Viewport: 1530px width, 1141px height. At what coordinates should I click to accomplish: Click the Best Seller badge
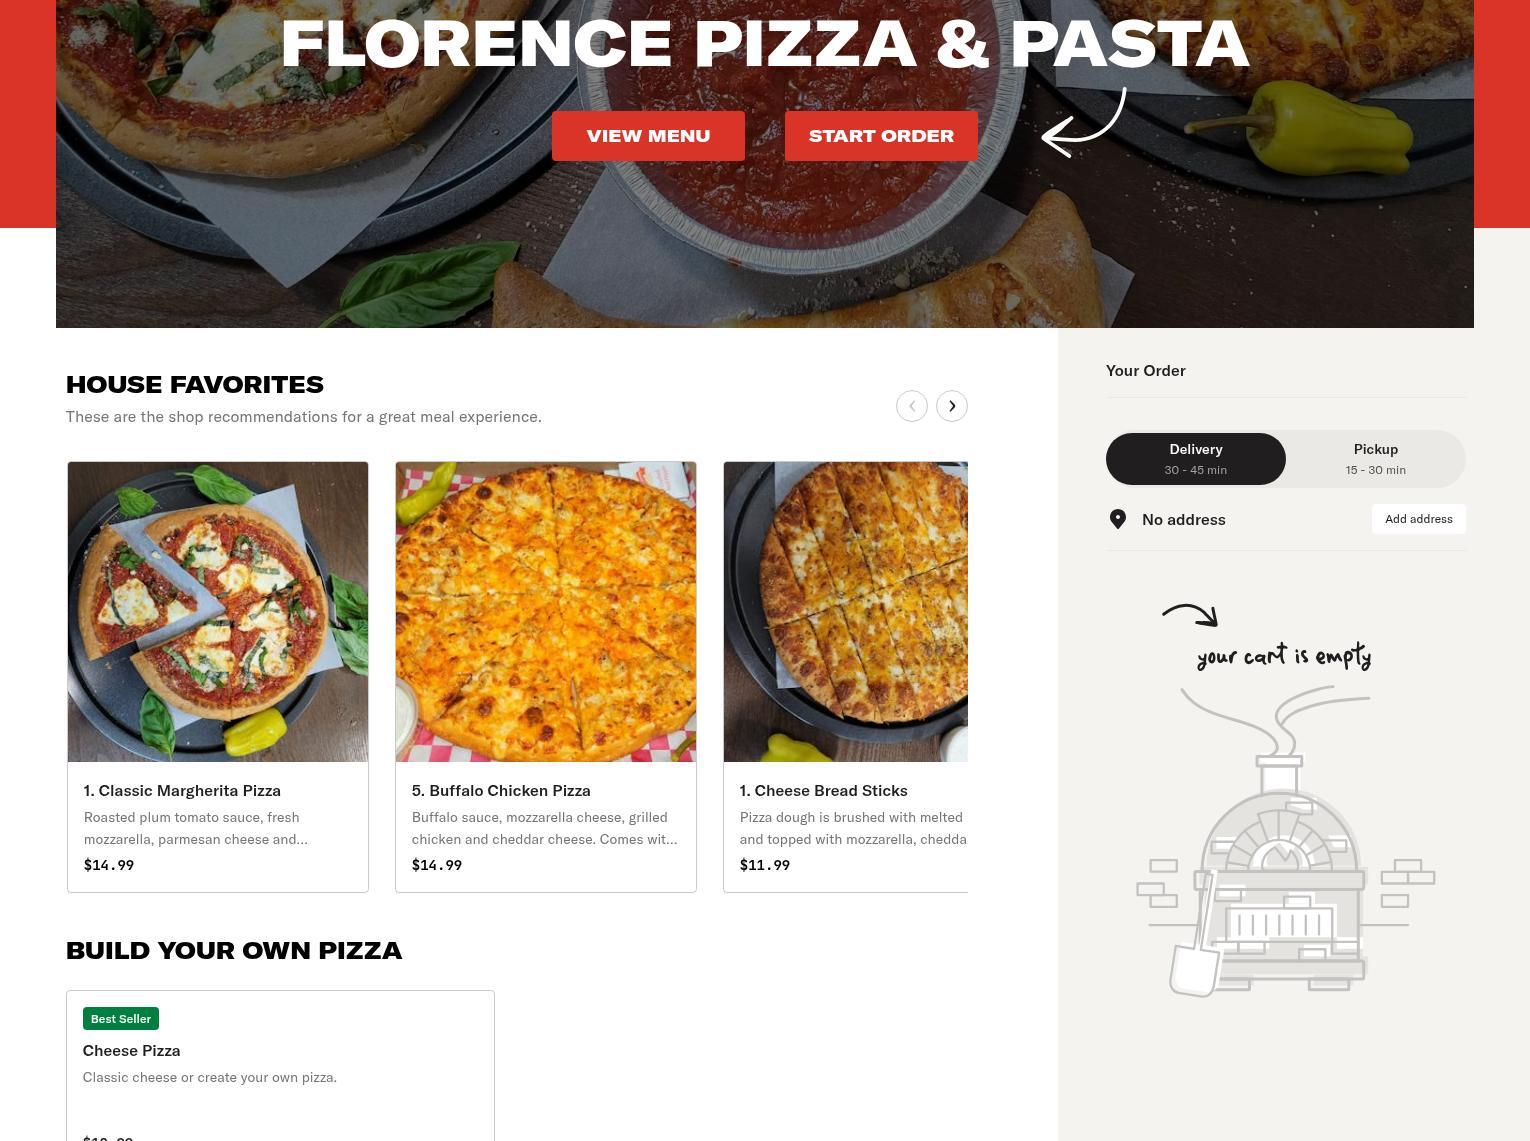click(x=121, y=1019)
